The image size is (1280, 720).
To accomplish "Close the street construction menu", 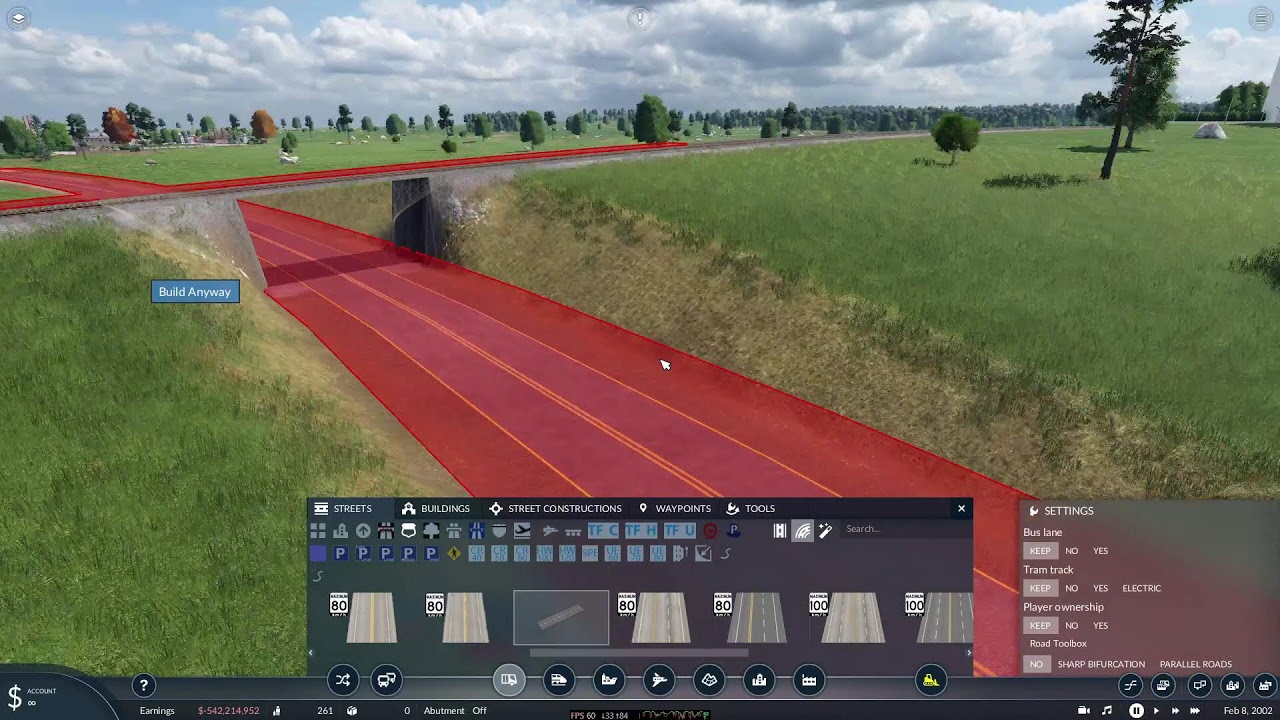I will (962, 508).
